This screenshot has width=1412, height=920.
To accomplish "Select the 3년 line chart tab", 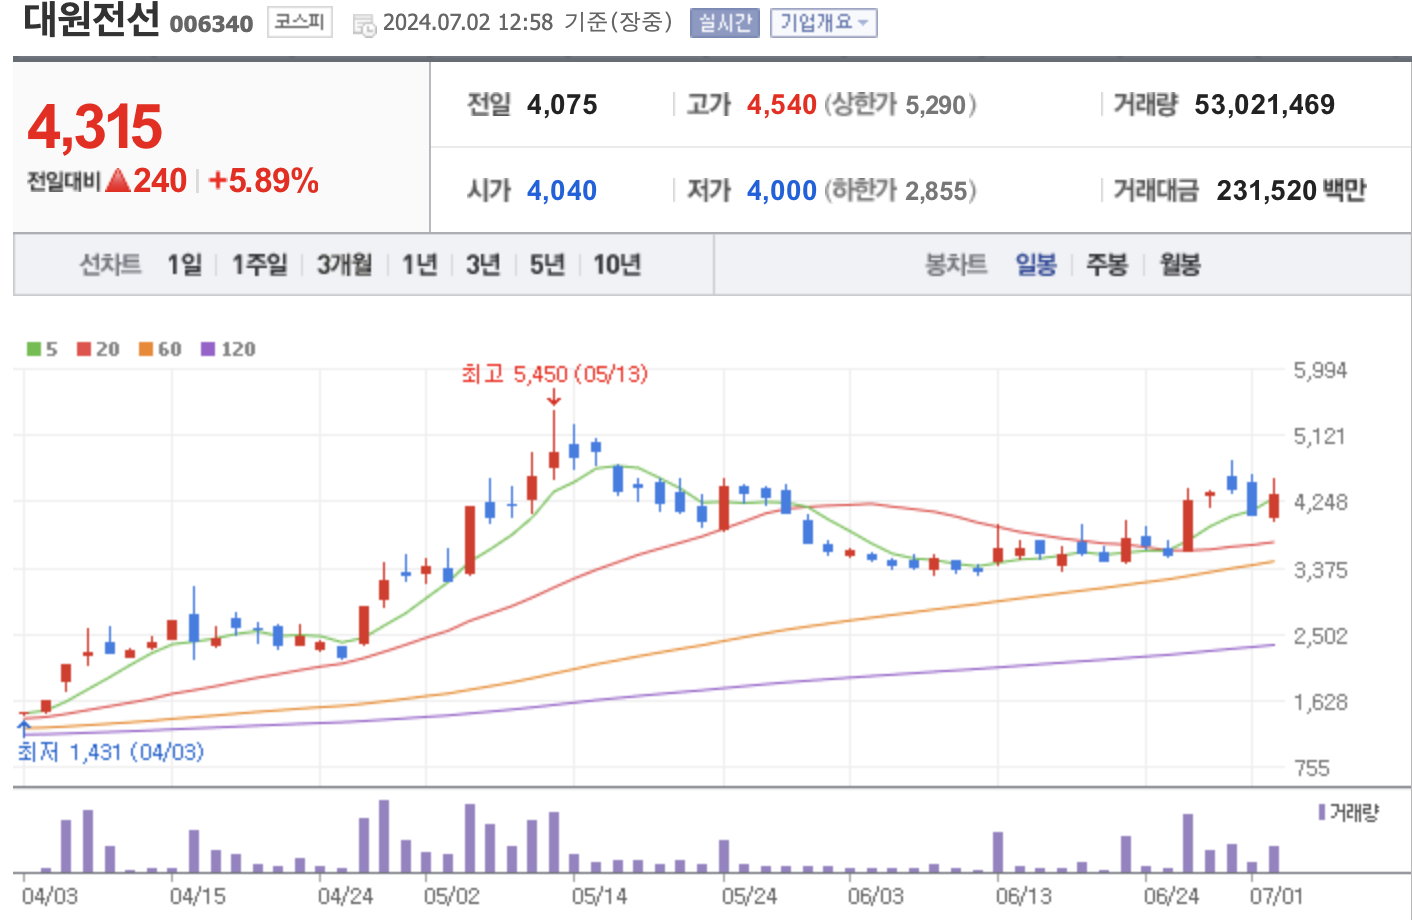I will [x=483, y=264].
